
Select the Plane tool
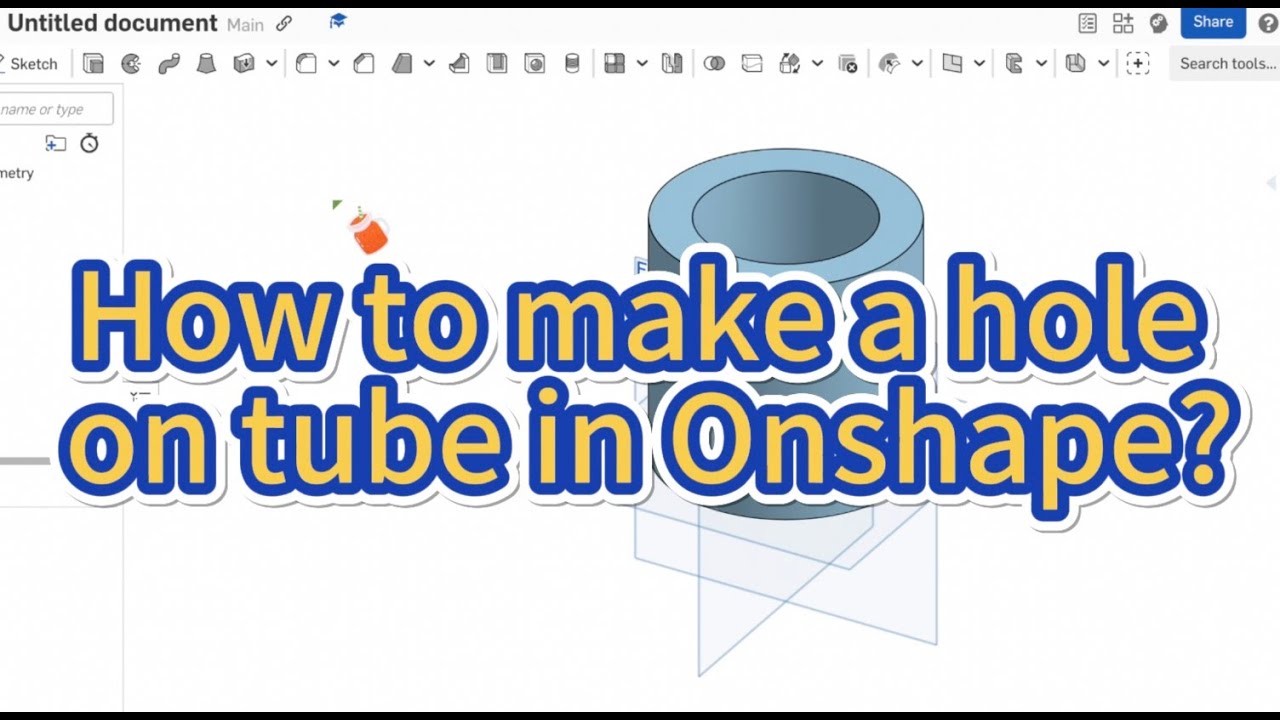952,64
